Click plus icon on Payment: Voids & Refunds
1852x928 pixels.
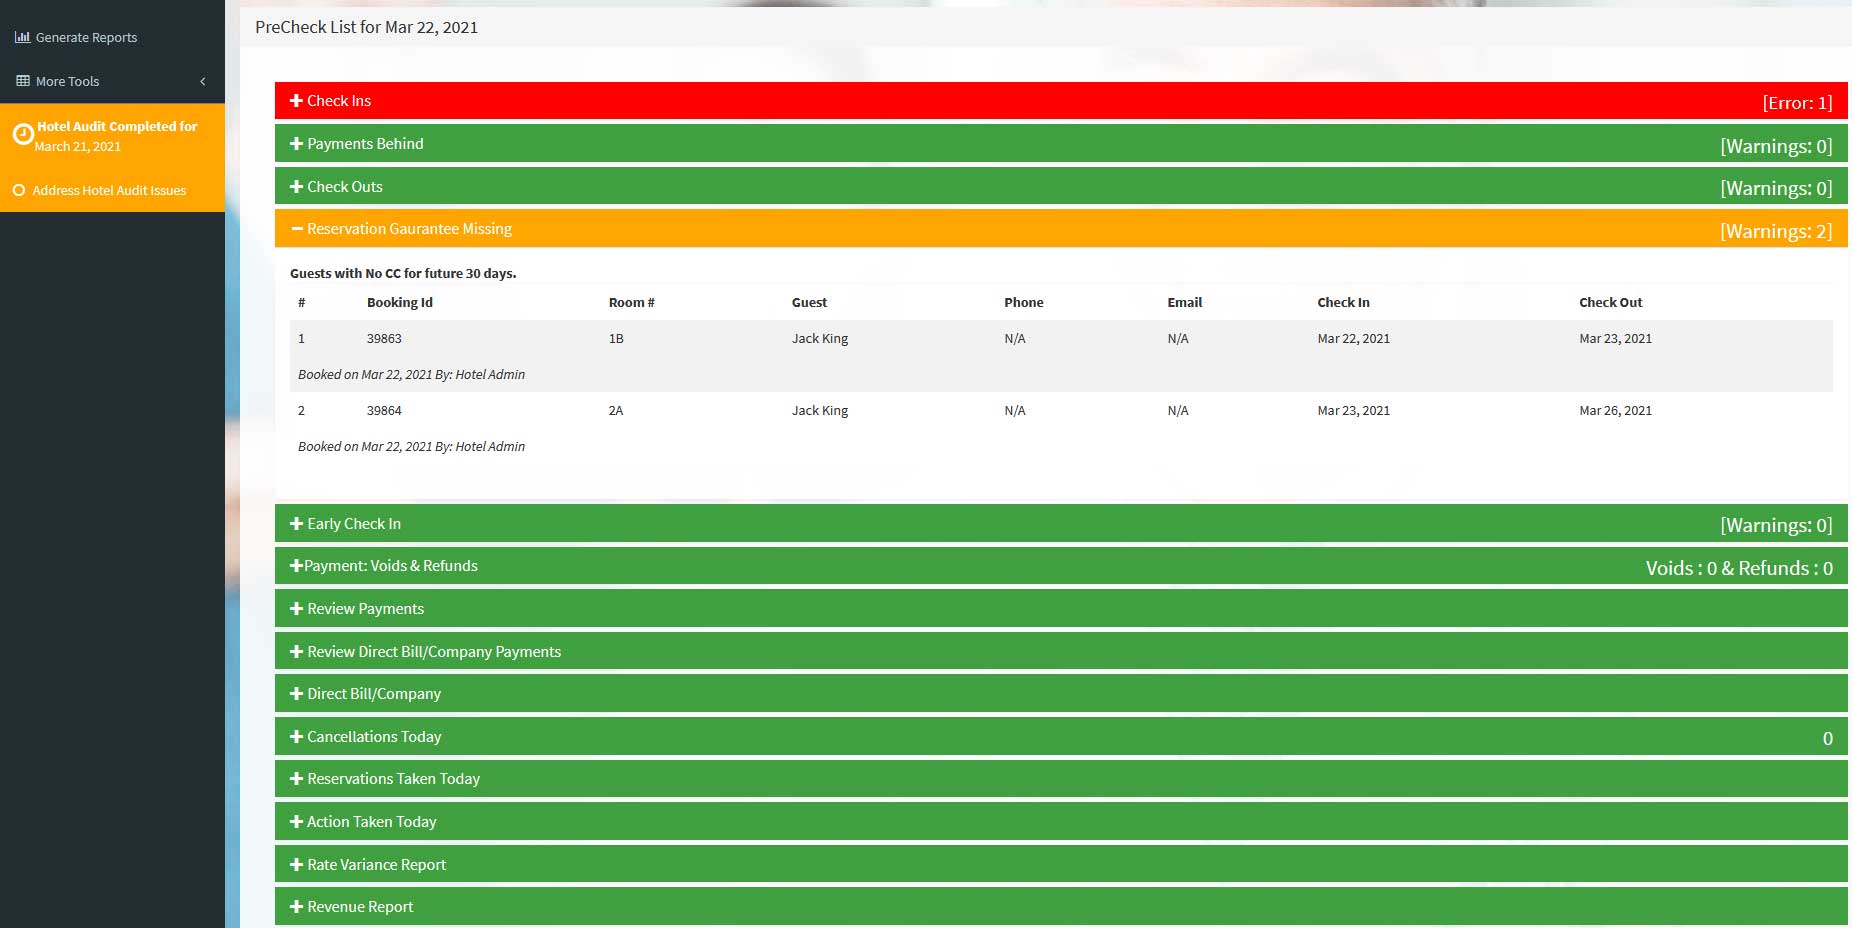(296, 566)
